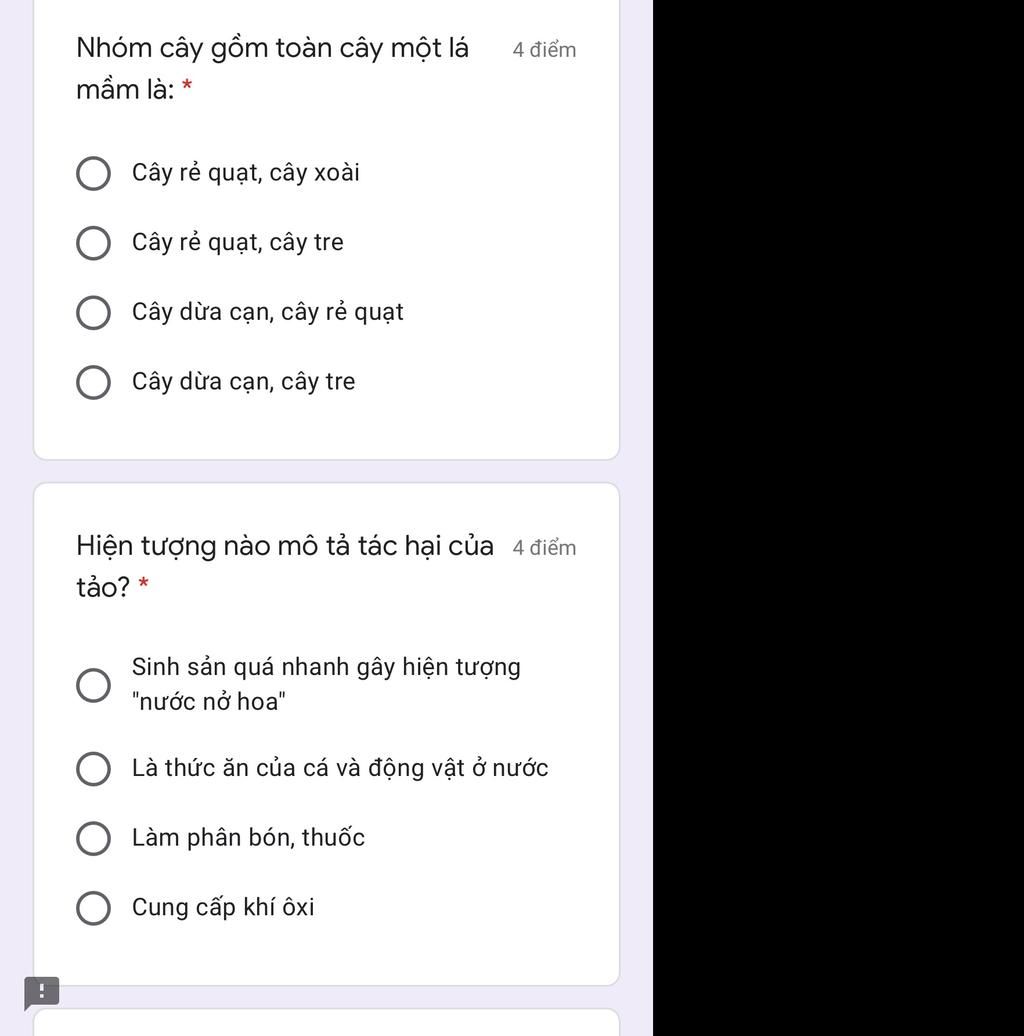Select the "Cây dừa cạn, cây tre" answer
Viewport: 1024px width, 1036px height.
pos(94,382)
